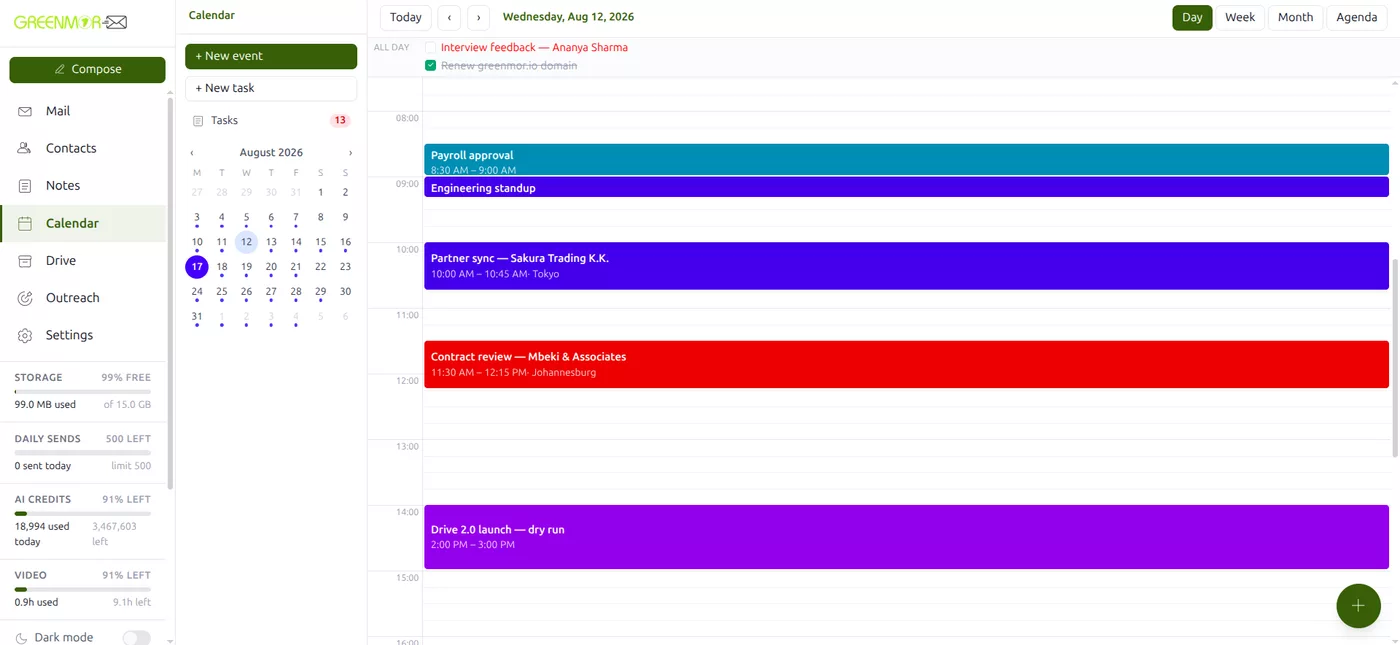Click Wednesday, Aug 12, 2026 date heading
Image resolution: width=1400 pixels, height=645 pixels.
coord(568,17)
